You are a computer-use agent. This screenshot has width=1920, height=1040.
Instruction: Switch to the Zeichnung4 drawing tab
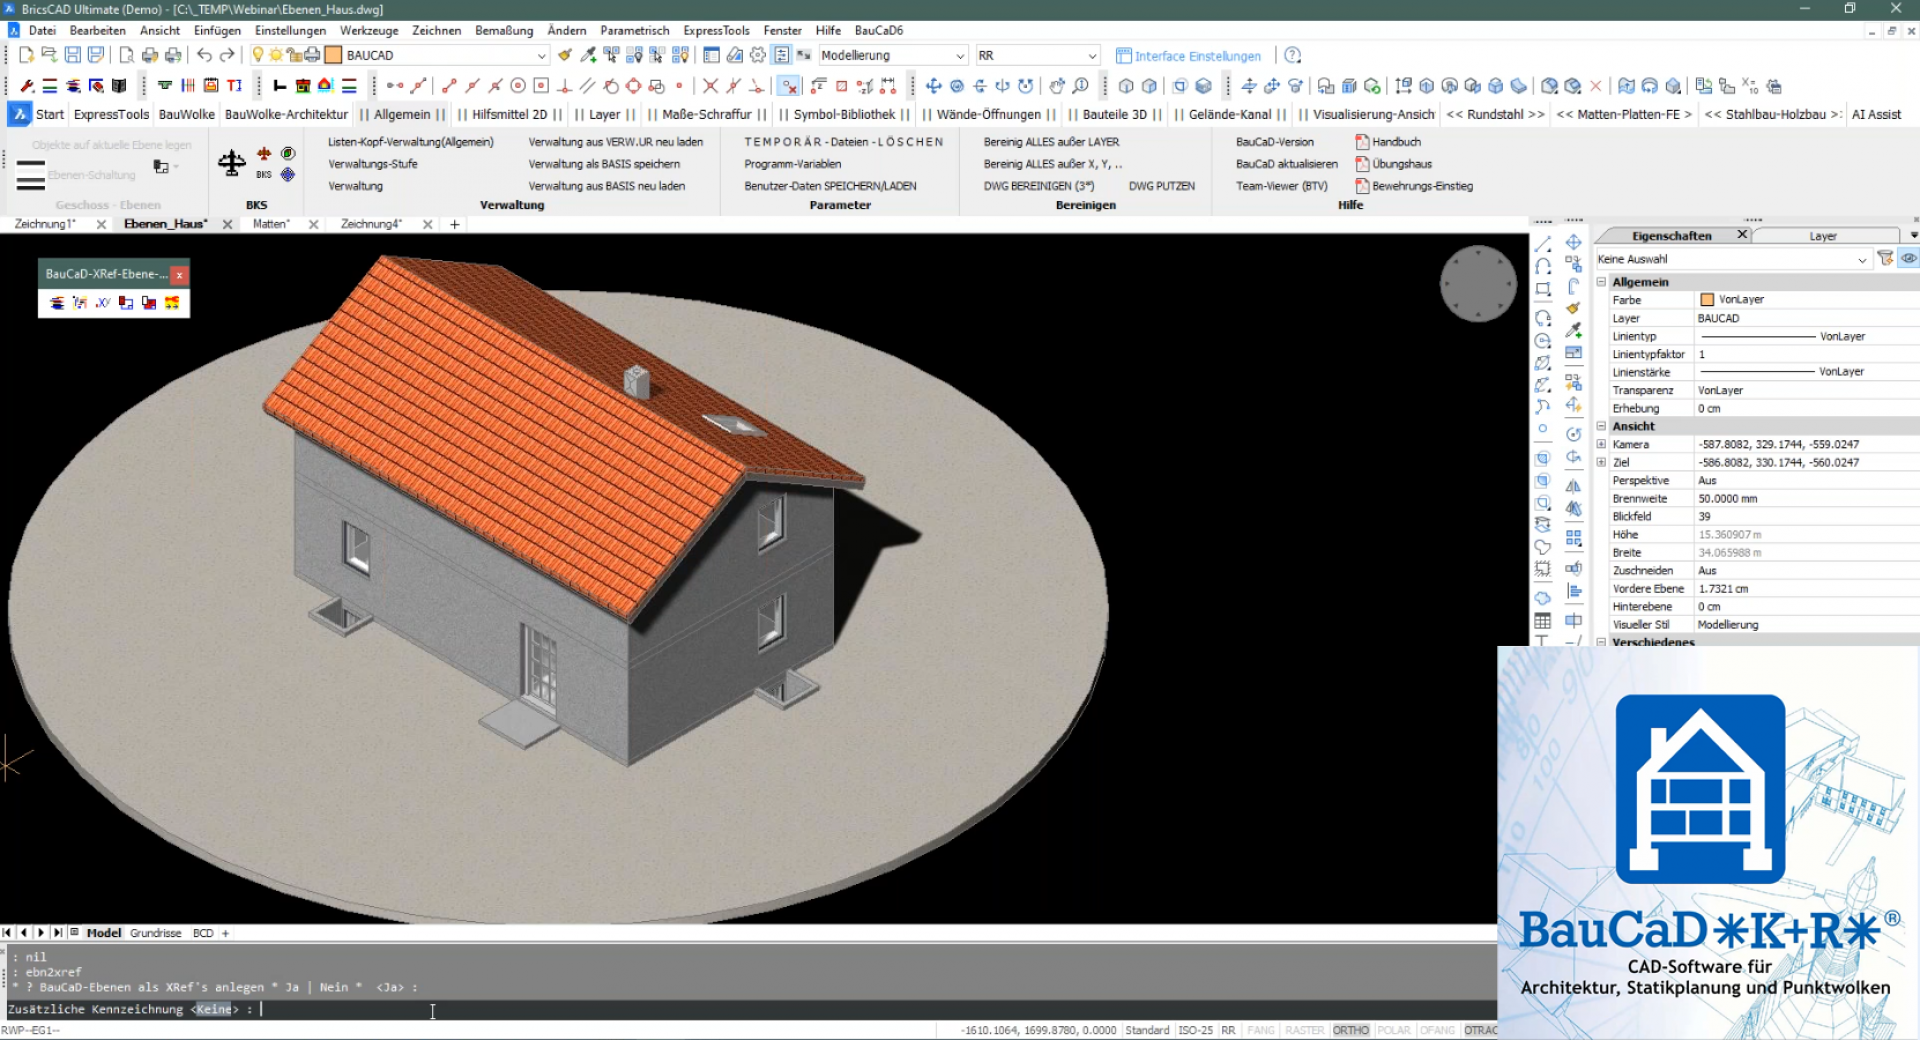point(371,224)
